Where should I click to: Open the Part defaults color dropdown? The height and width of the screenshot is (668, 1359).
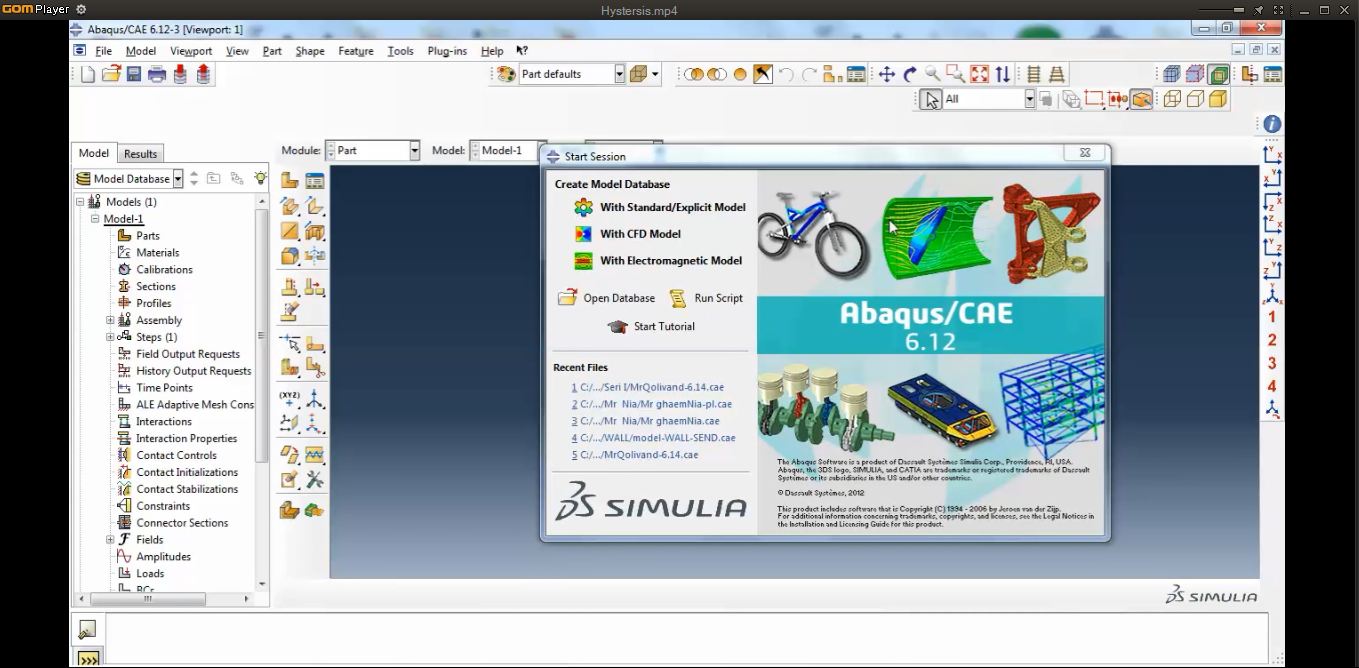click(x=620, y=74)
